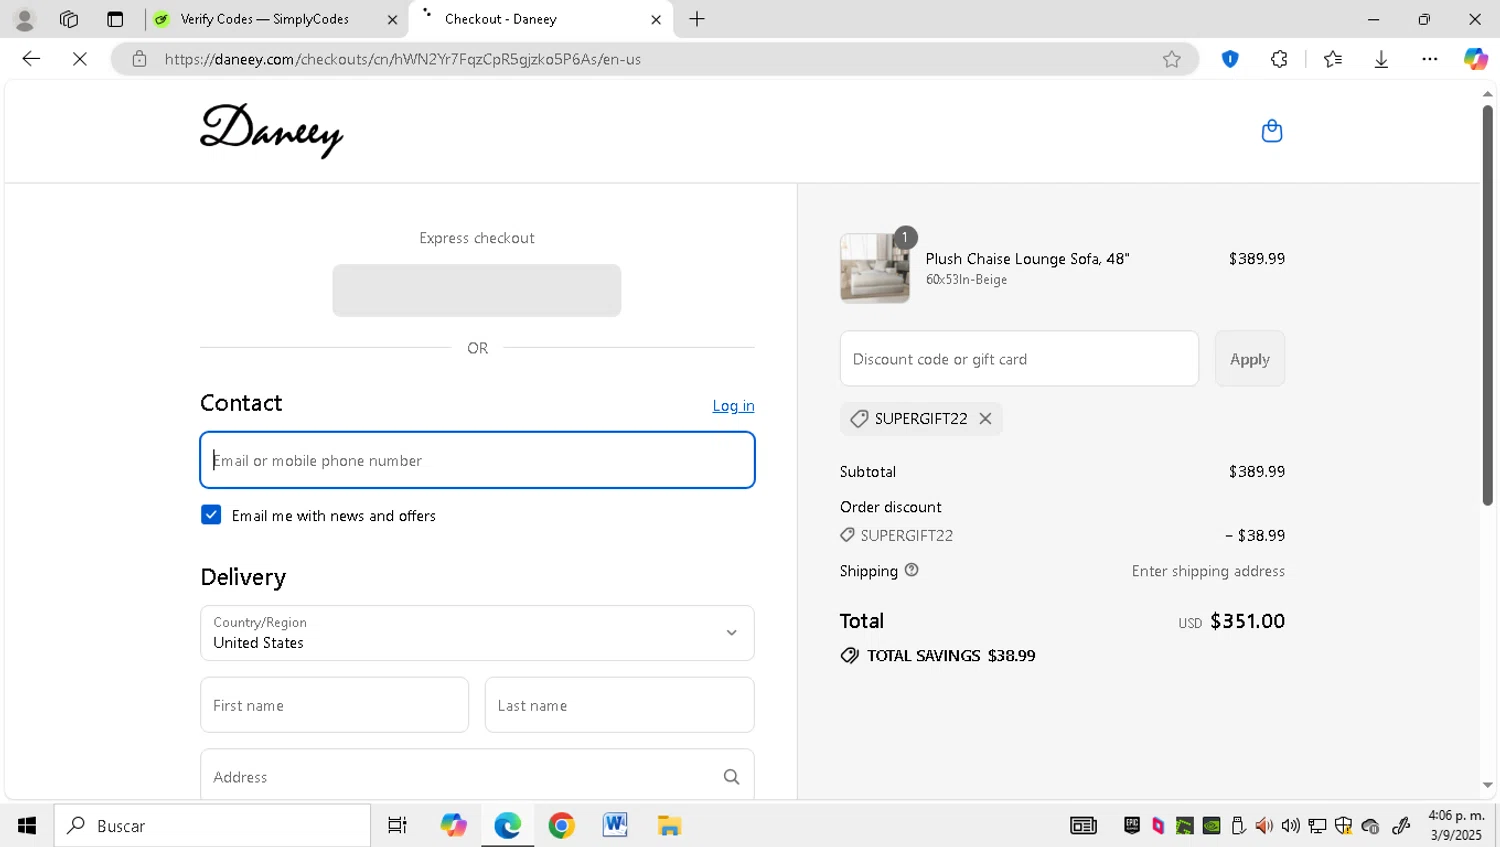
Task: Click the system tray volume icon
Action: pos(1291,826)
